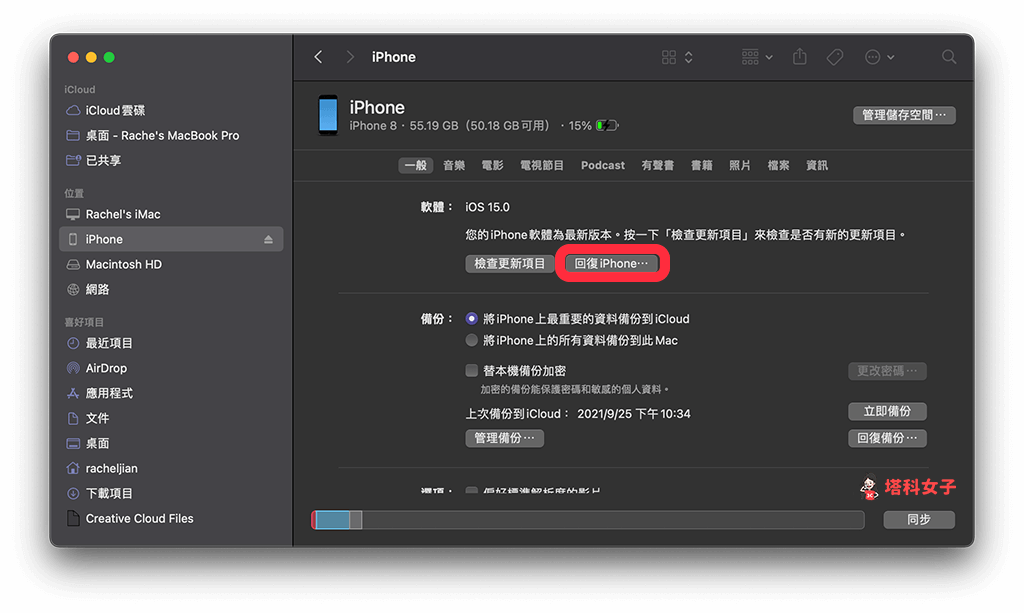This screenshot has width=1024, height=613.
Task: Click 更改密碼 button
Action: (887, 371)
